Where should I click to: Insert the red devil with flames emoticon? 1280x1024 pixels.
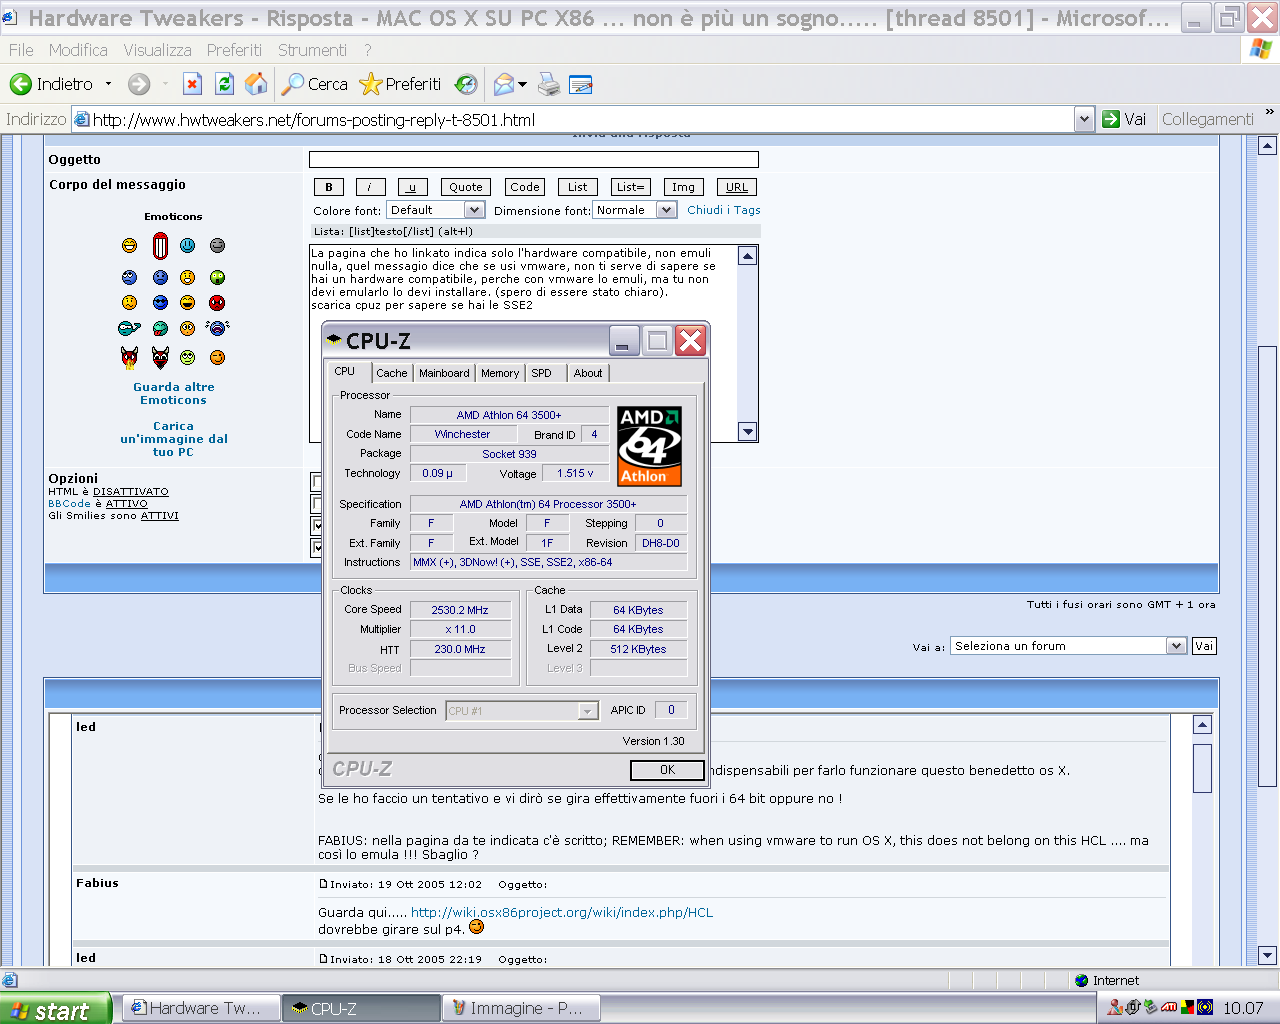coord(130,357)
